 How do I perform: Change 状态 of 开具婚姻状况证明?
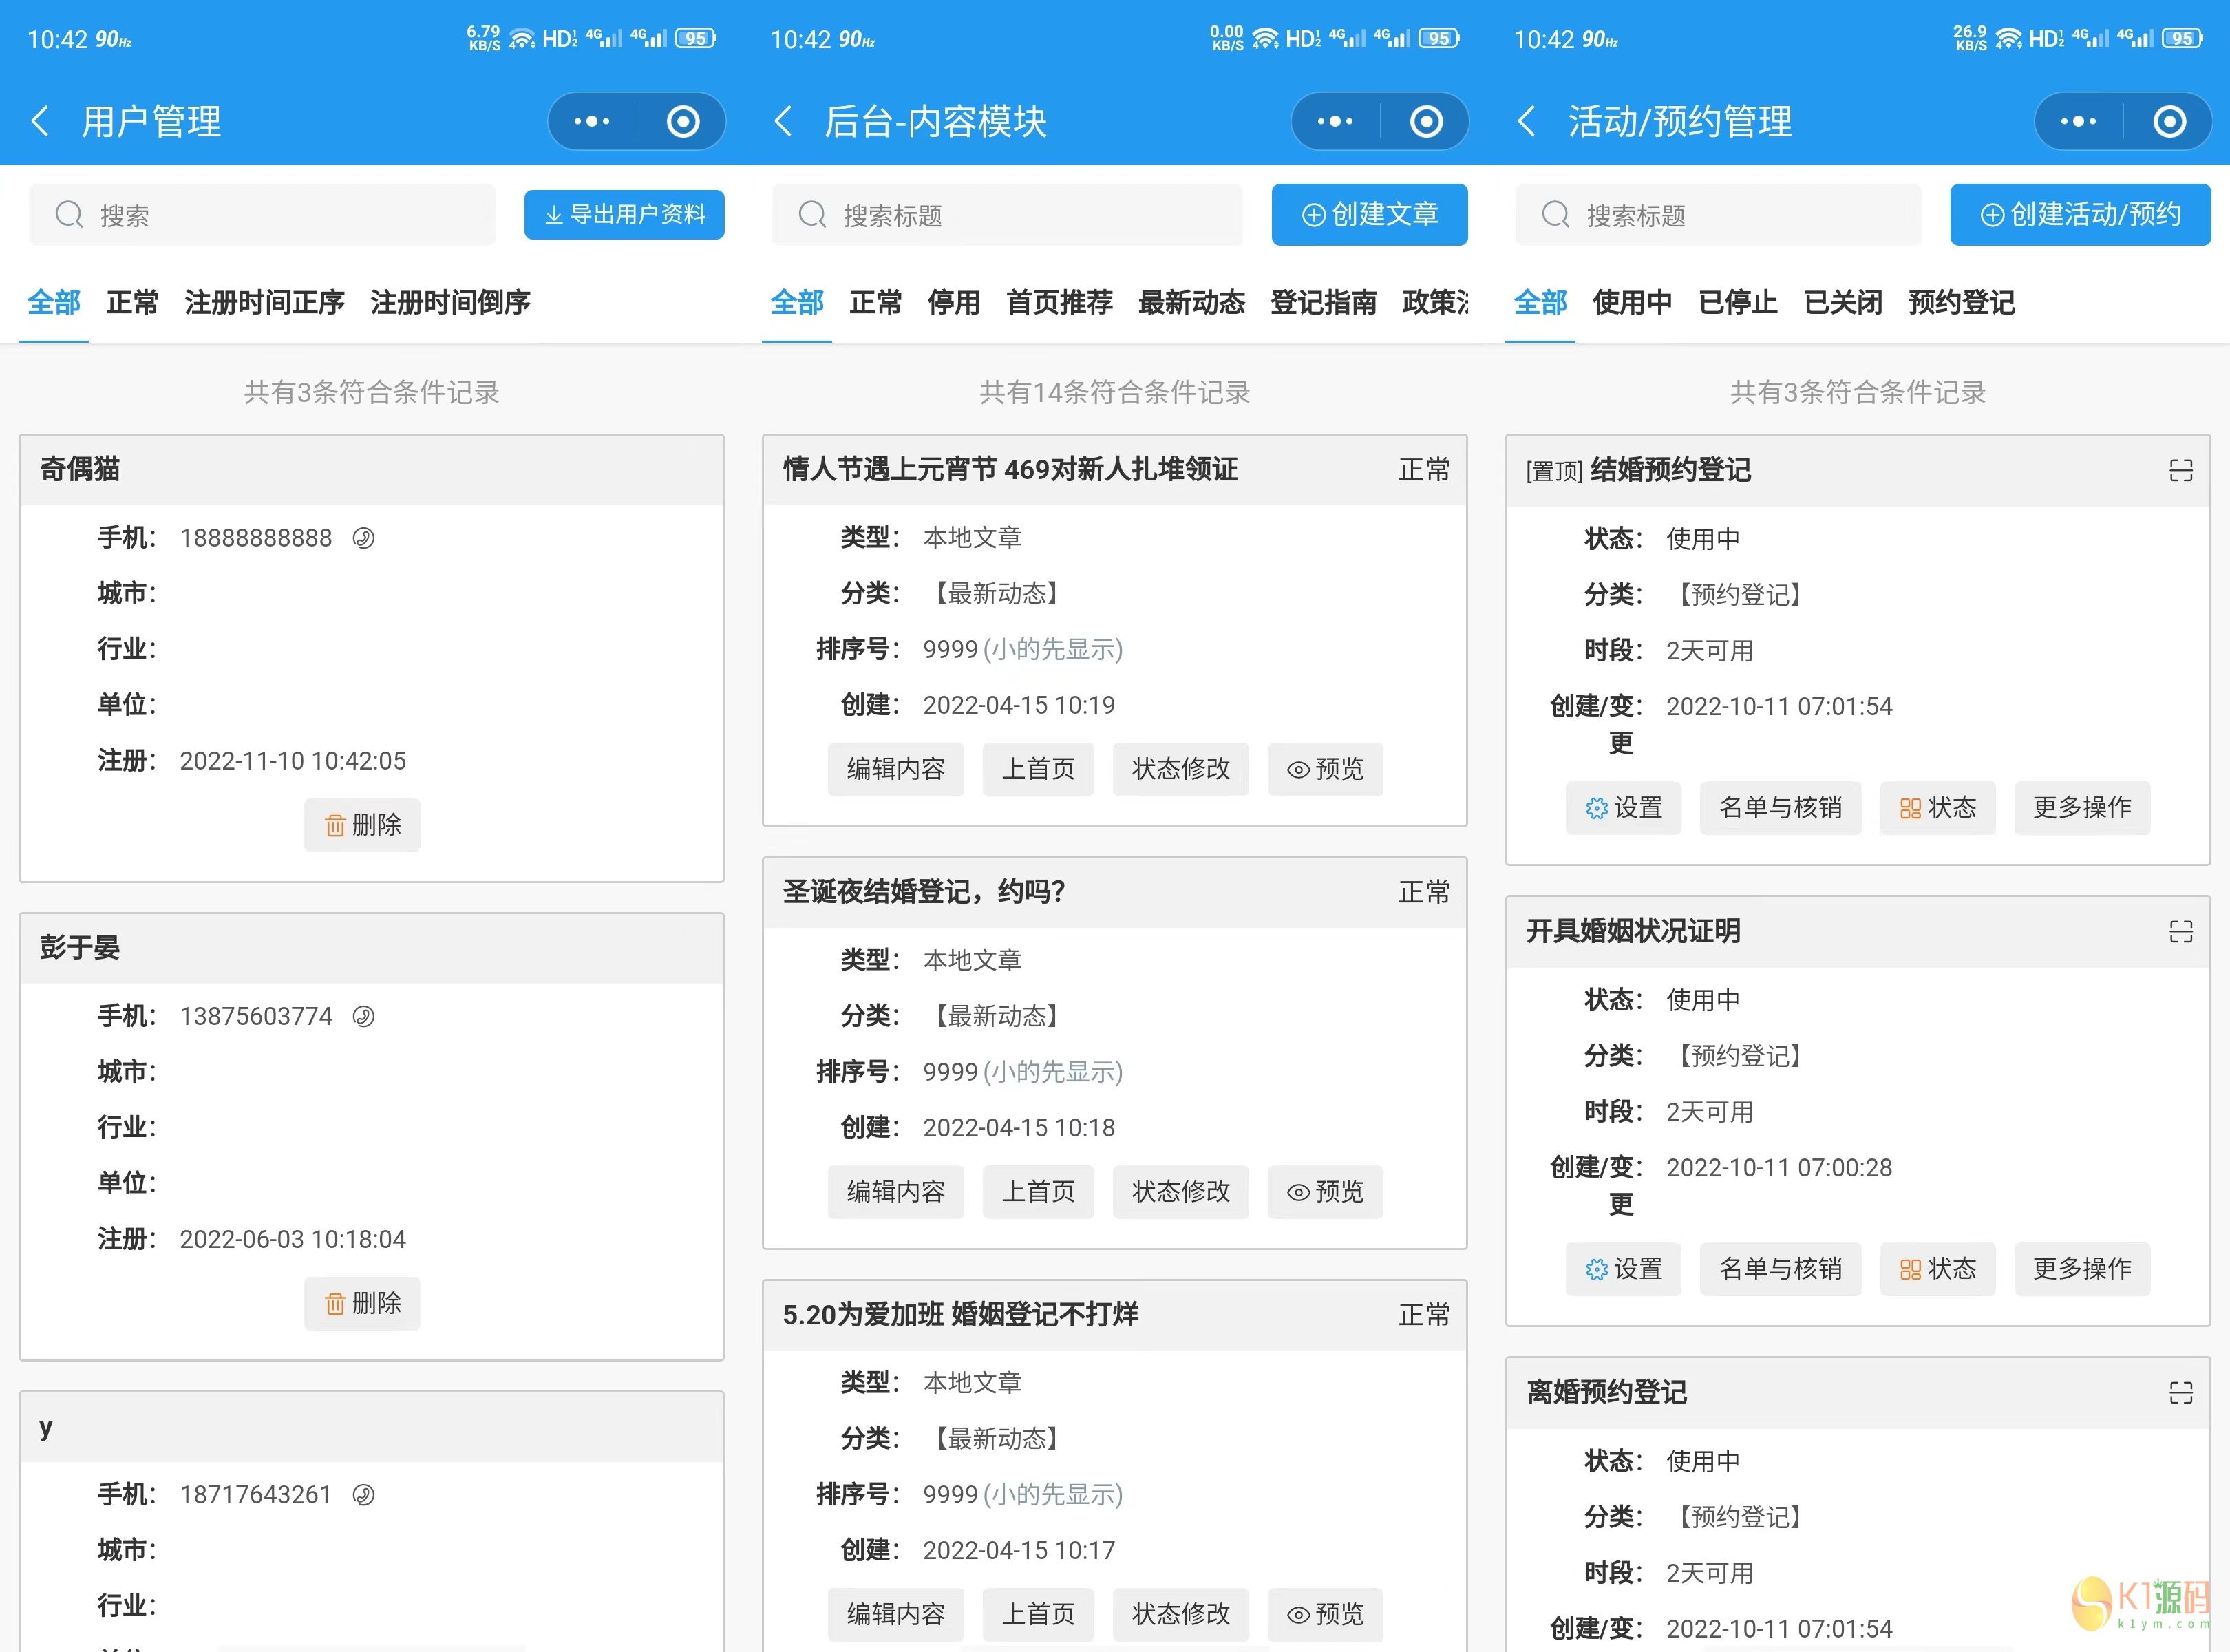[1937, 1269]
